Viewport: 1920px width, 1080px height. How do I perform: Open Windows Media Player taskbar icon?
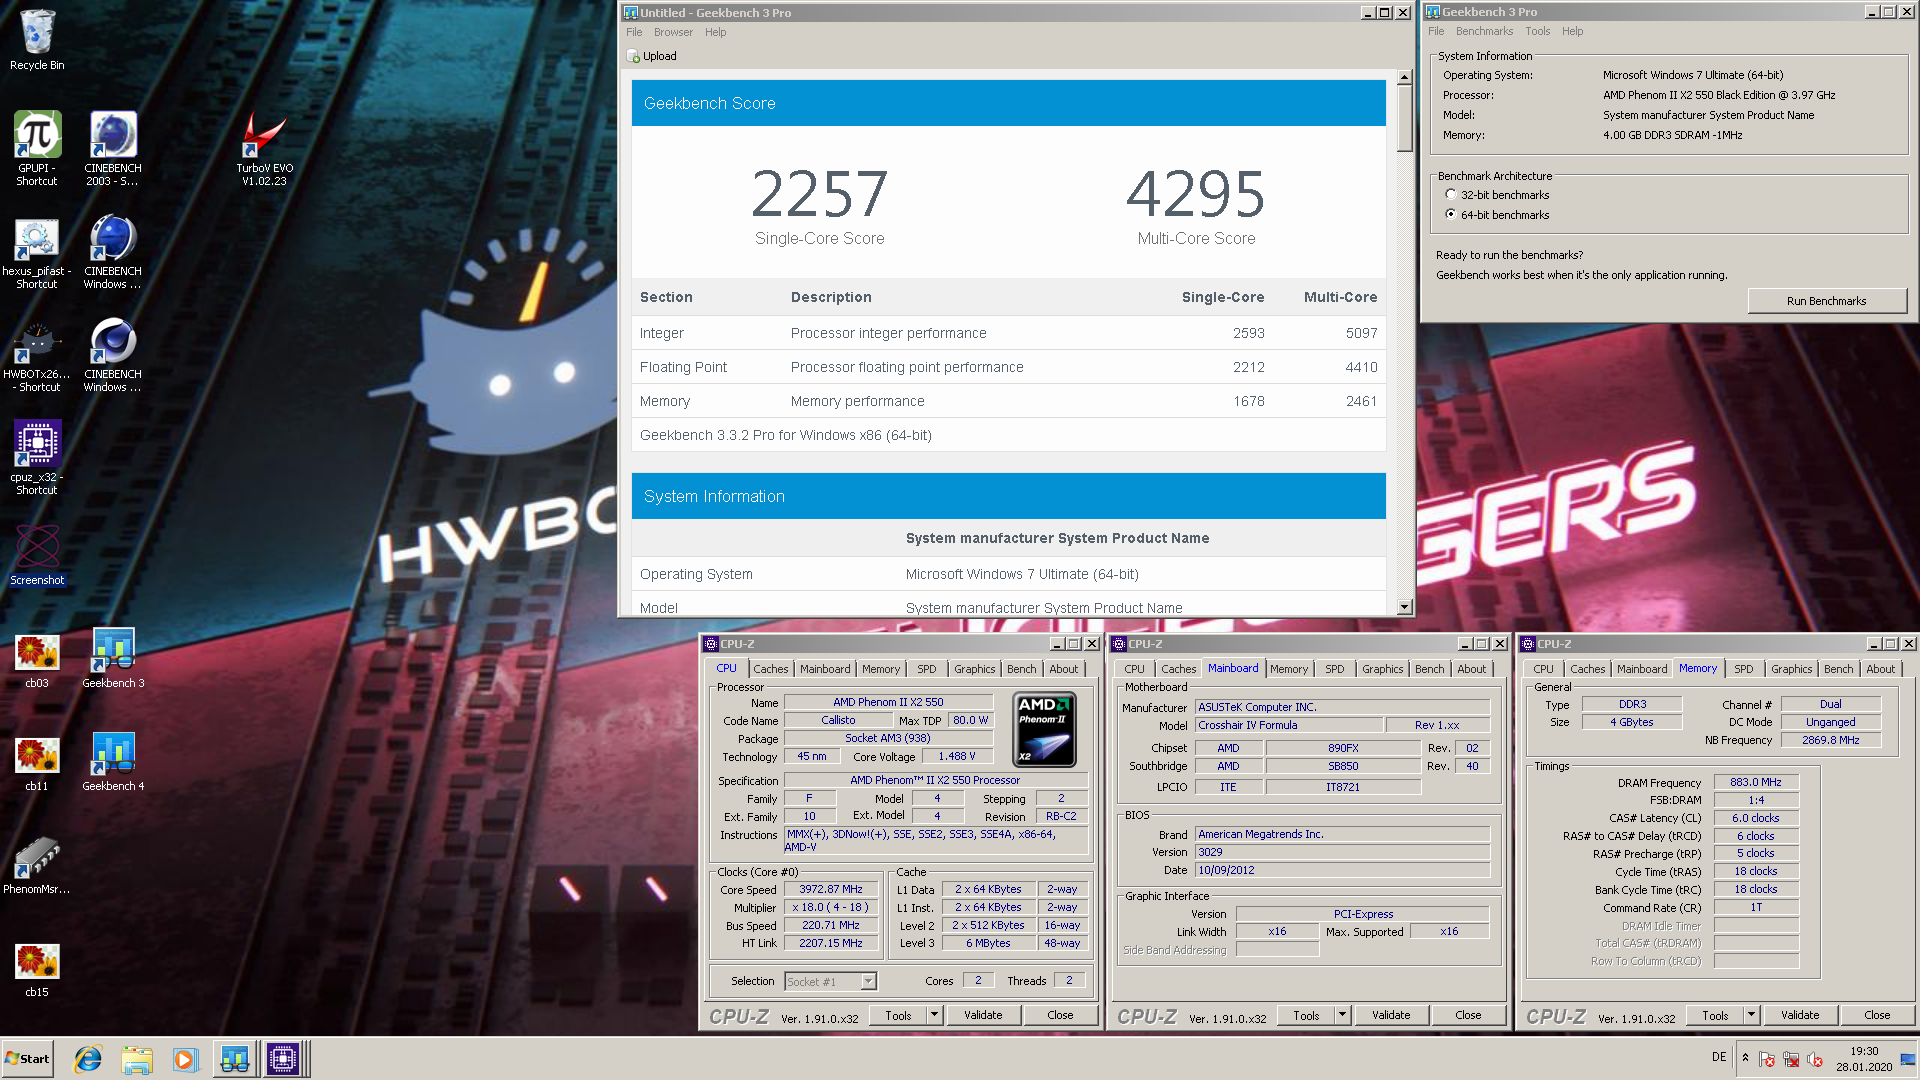tap(185, 1059)
